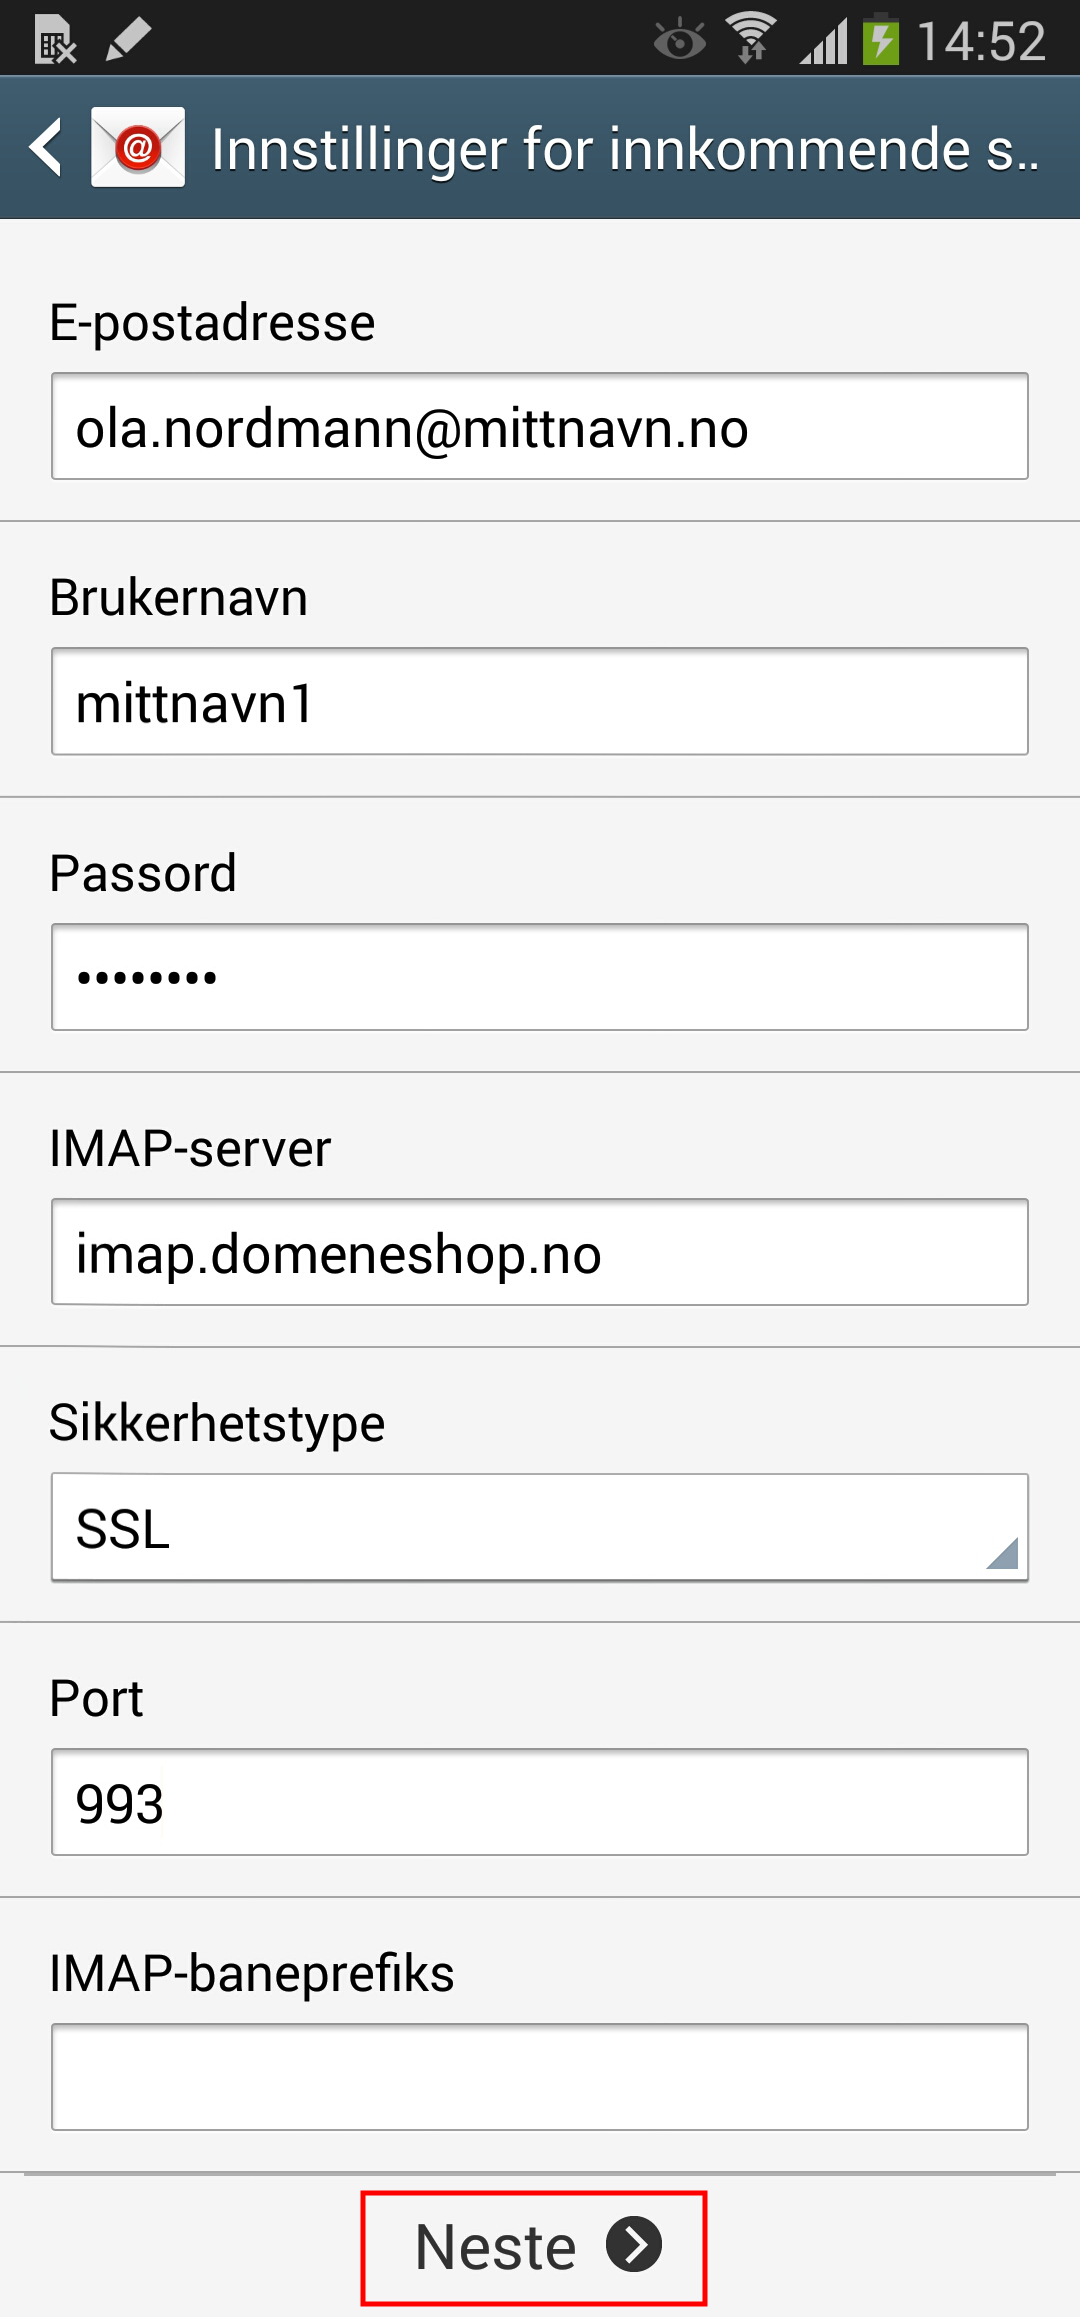Focus the Passord field
Image resolution: width=1080 pixels, height=2317 pixels.
pyautogui.click(x=540, y=977)
